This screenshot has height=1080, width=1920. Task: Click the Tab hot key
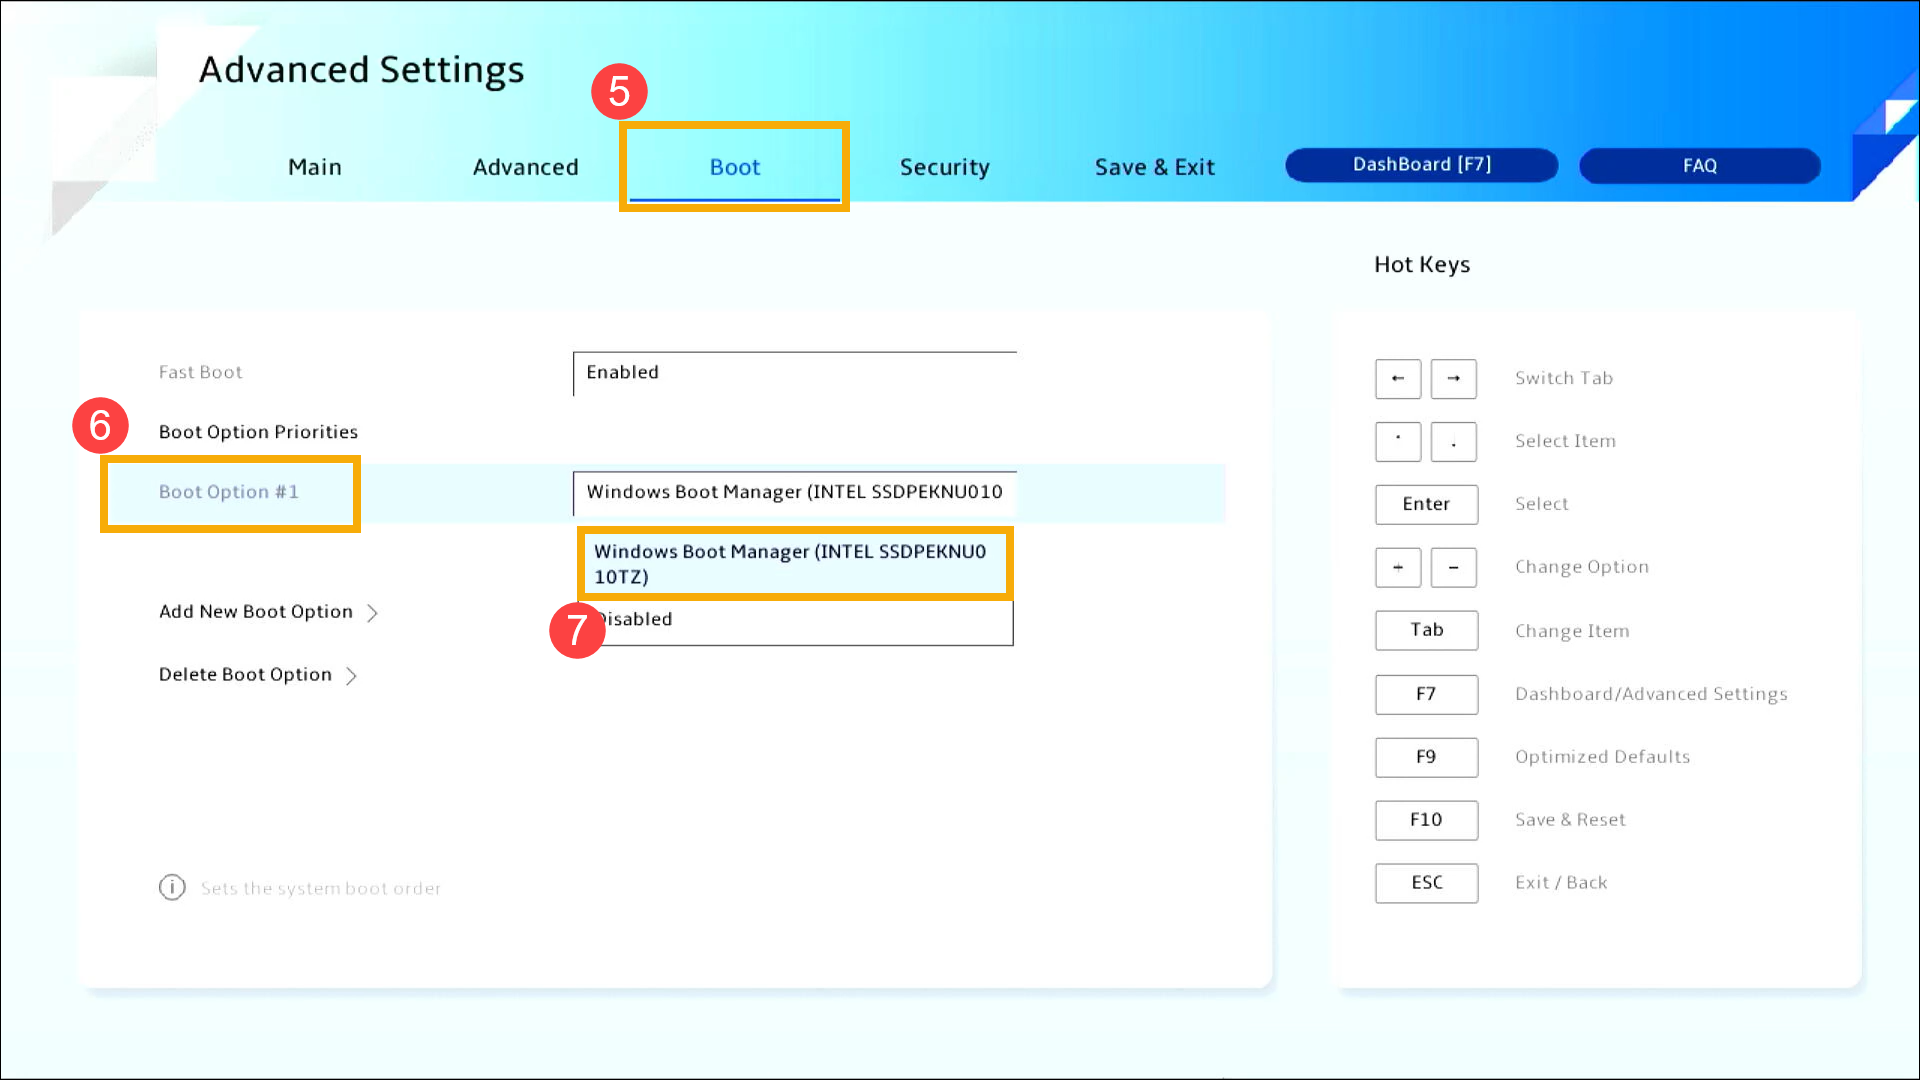pos(1426,631)
